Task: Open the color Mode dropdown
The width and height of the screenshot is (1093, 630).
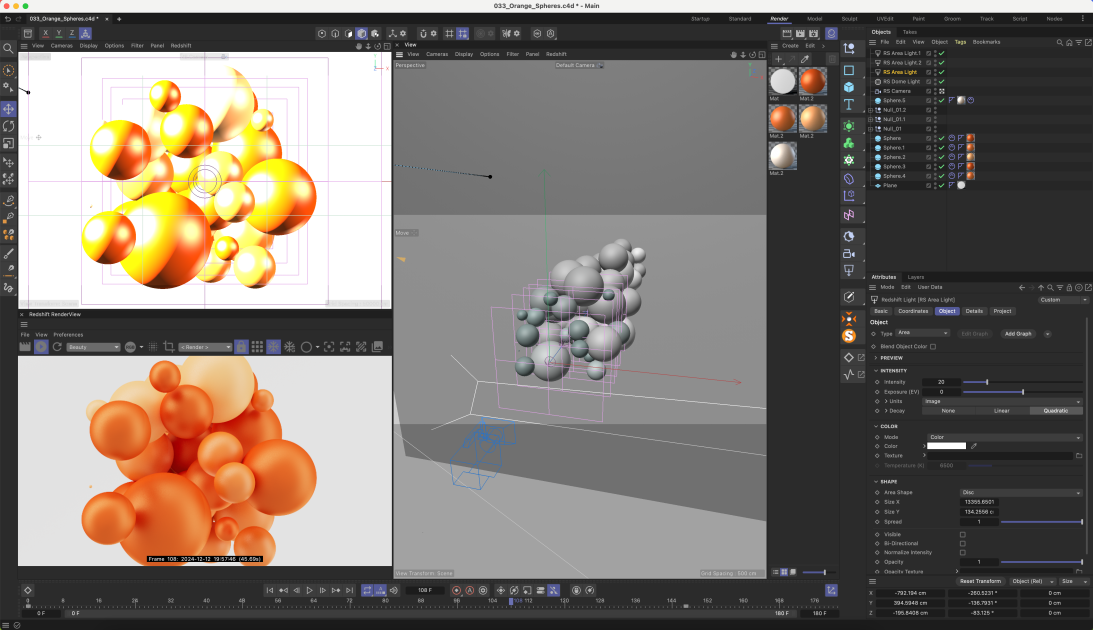Action: point(1004,438)
